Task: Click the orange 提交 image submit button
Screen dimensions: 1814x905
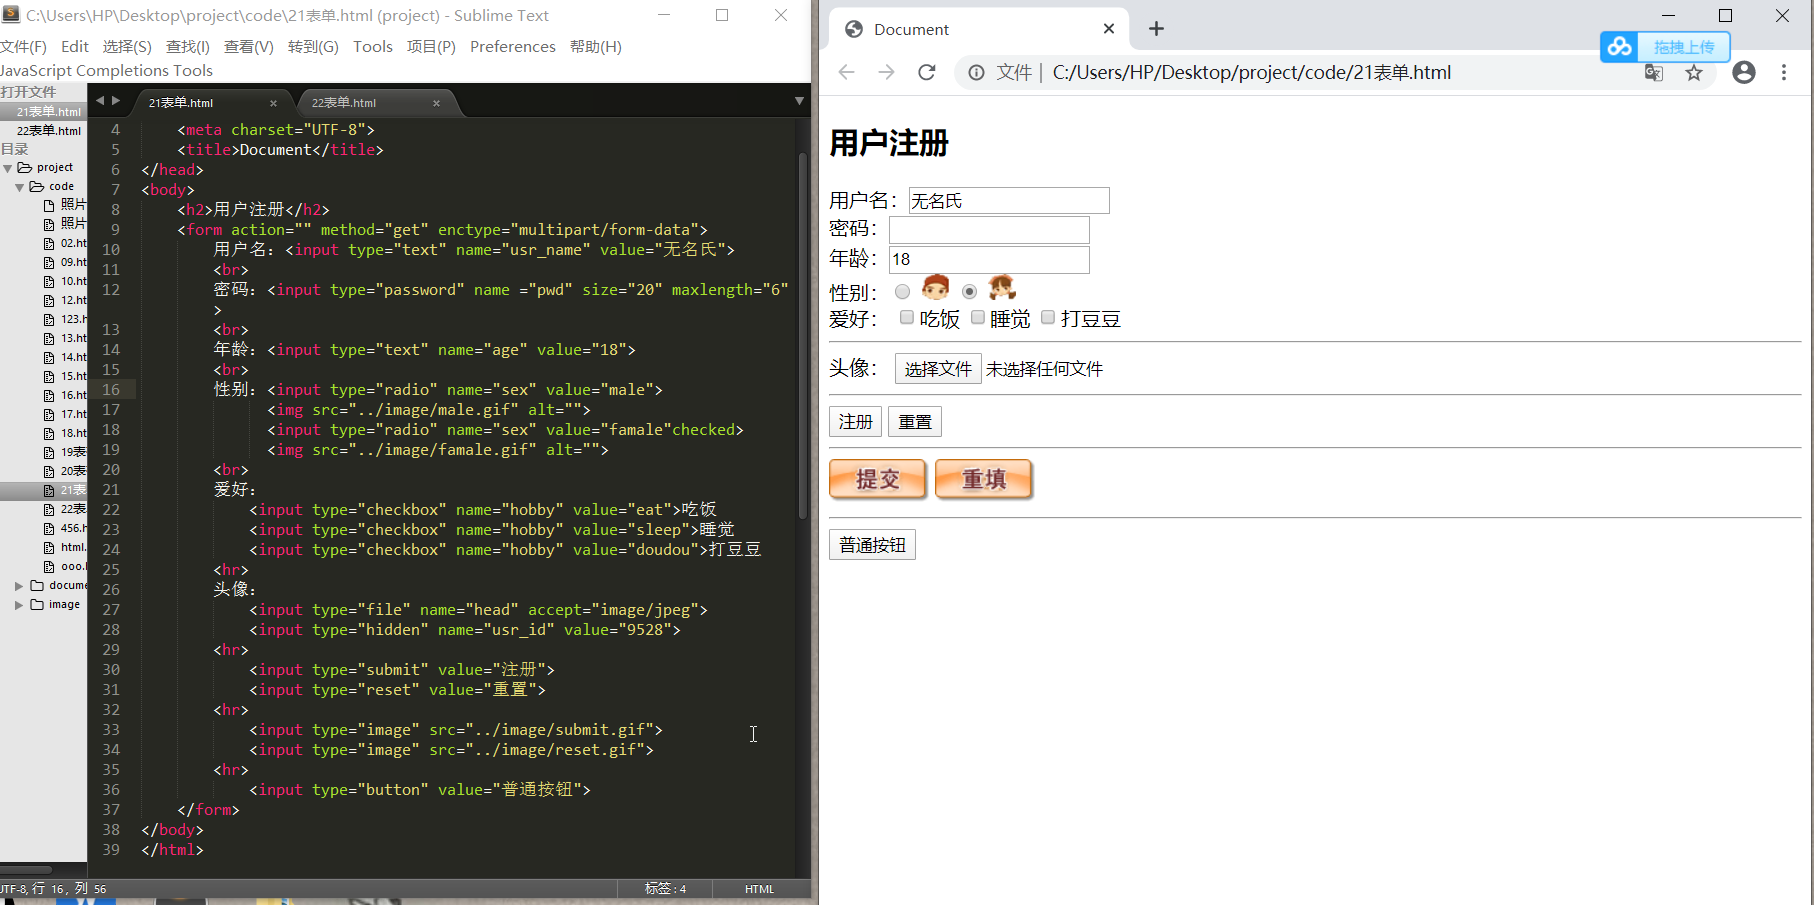Action: [x=877, y=479]
